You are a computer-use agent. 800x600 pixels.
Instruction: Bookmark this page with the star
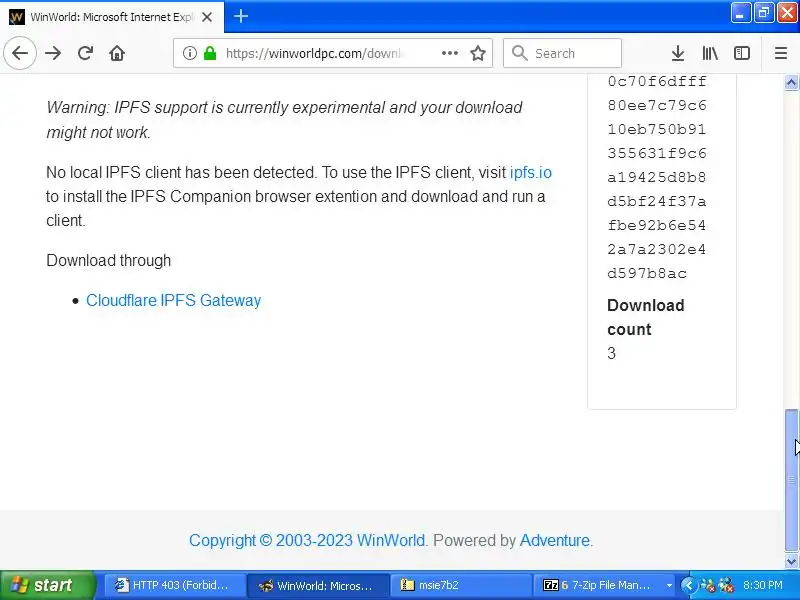[x=478, y=53]
